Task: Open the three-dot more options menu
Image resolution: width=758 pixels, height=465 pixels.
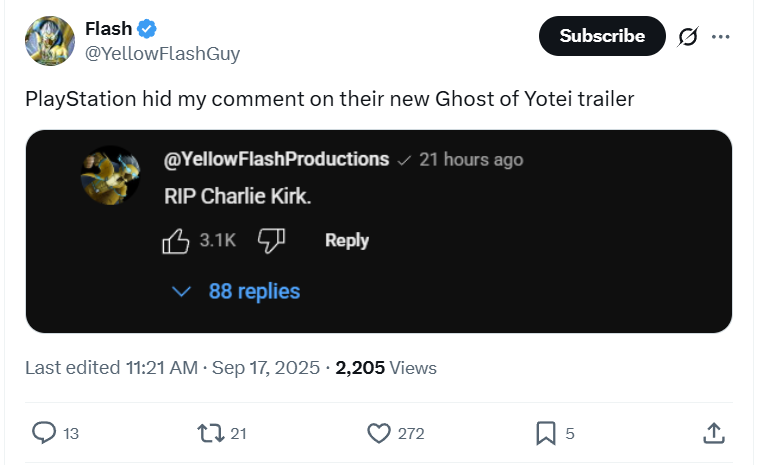Action: tap(720, 37)
